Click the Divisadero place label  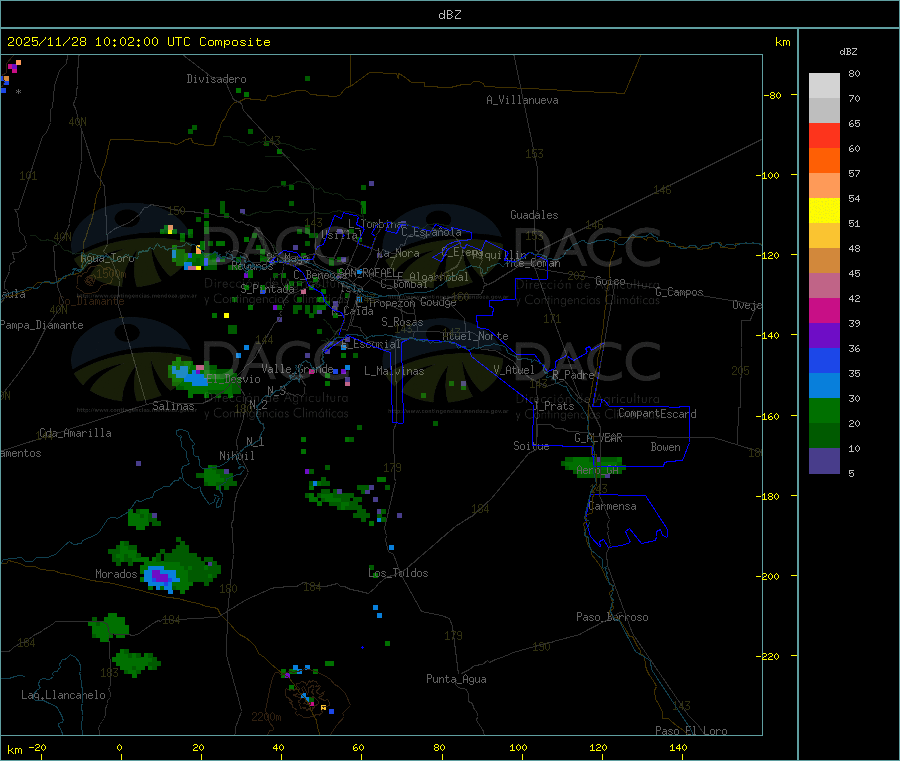coord(216,79)
